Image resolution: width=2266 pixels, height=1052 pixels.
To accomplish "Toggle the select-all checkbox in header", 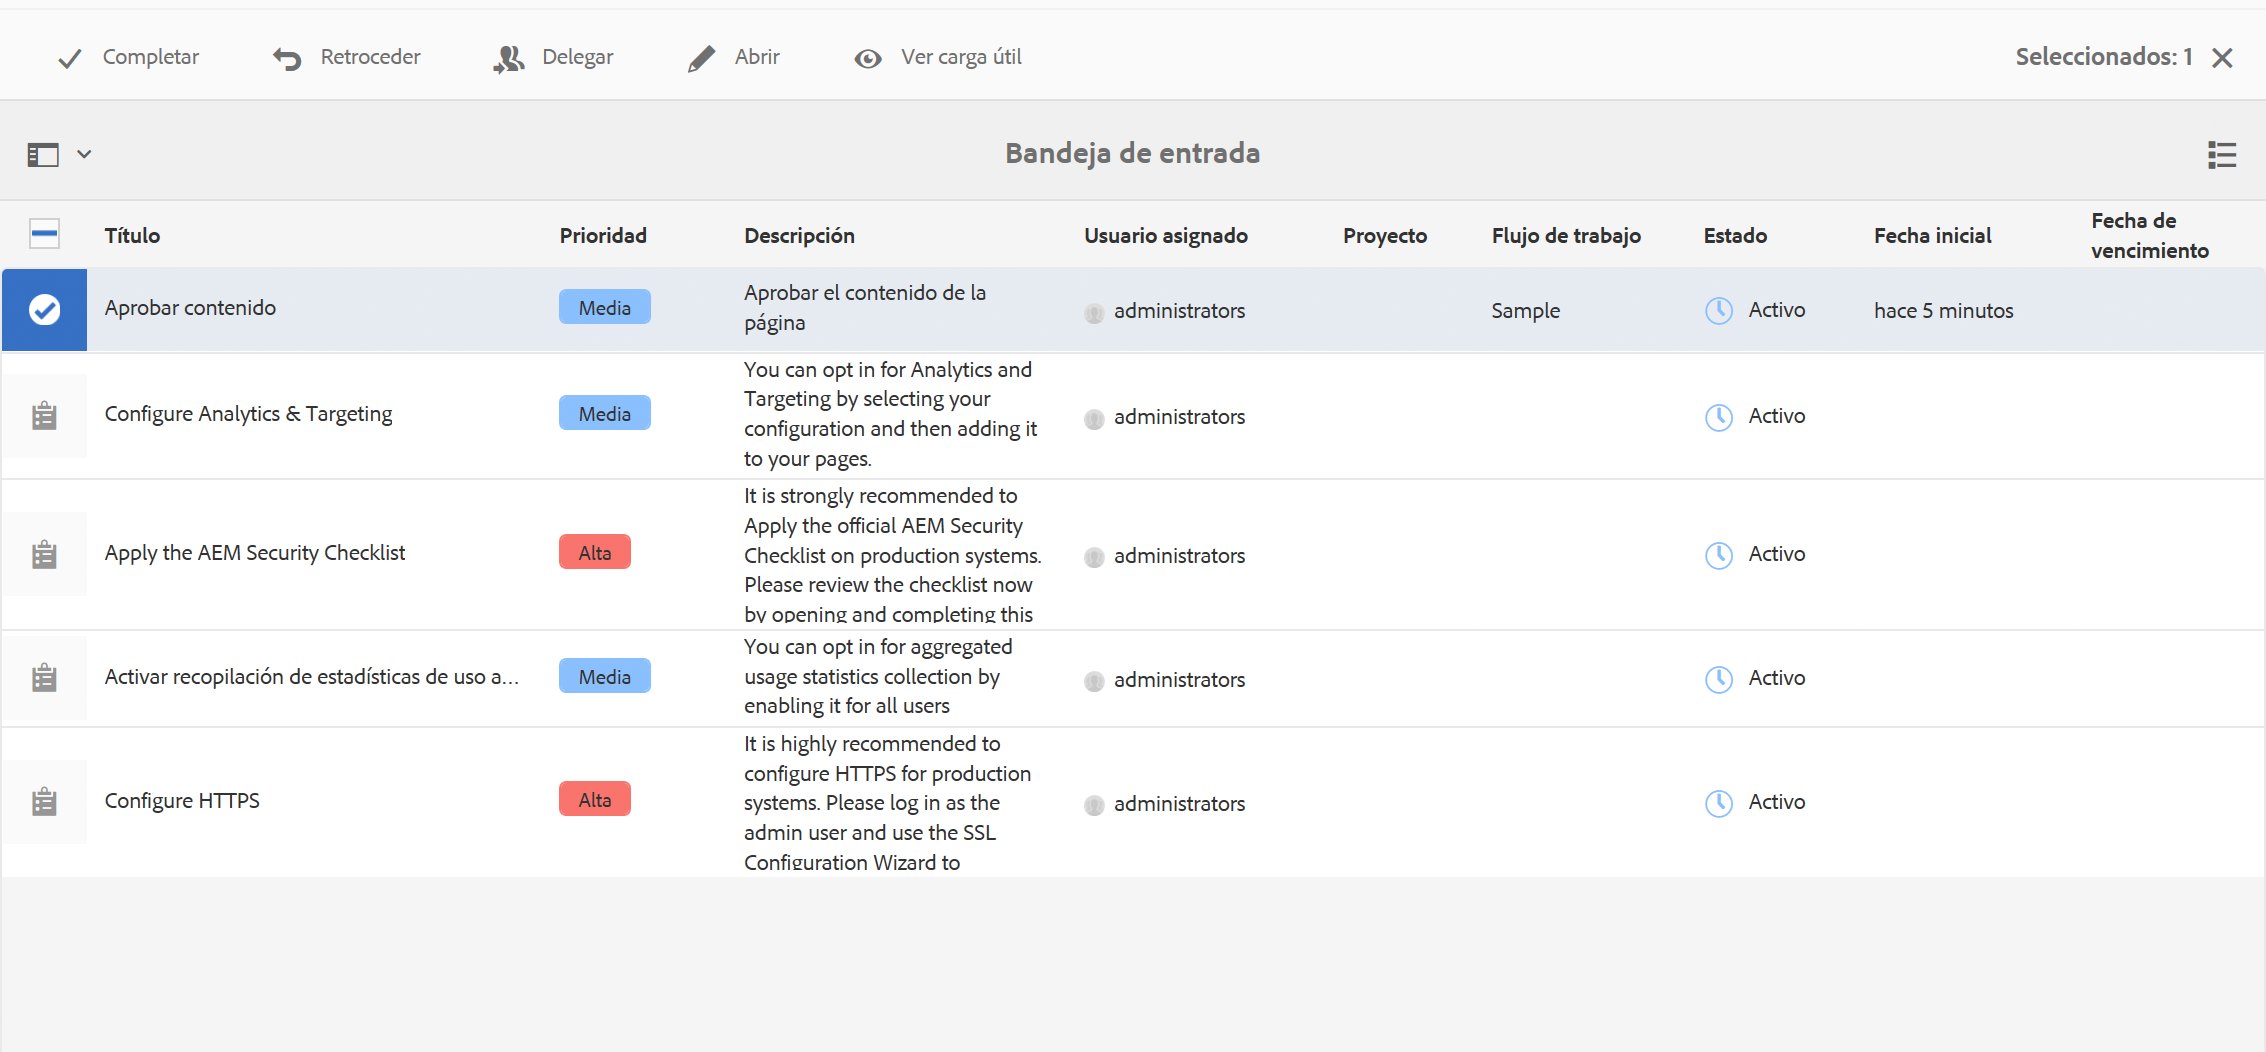I will tap(44, 235).
